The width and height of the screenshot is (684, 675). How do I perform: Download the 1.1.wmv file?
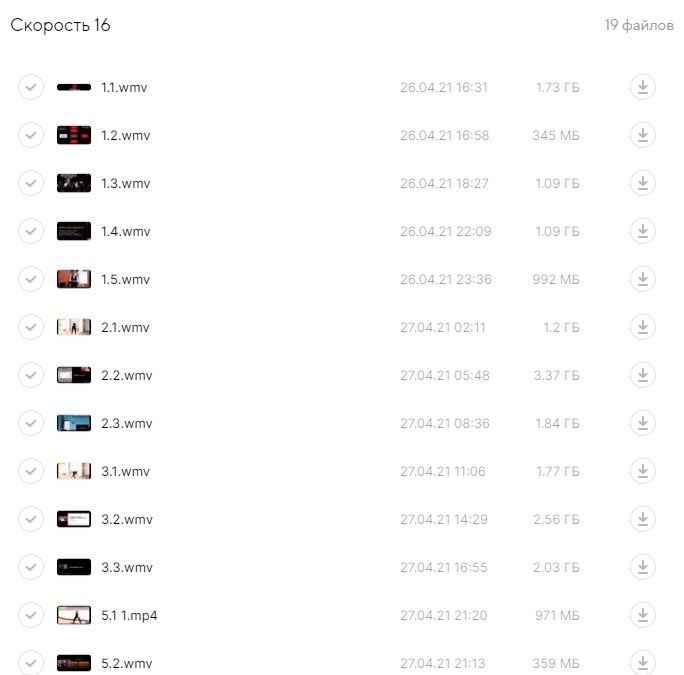[643, 87]
